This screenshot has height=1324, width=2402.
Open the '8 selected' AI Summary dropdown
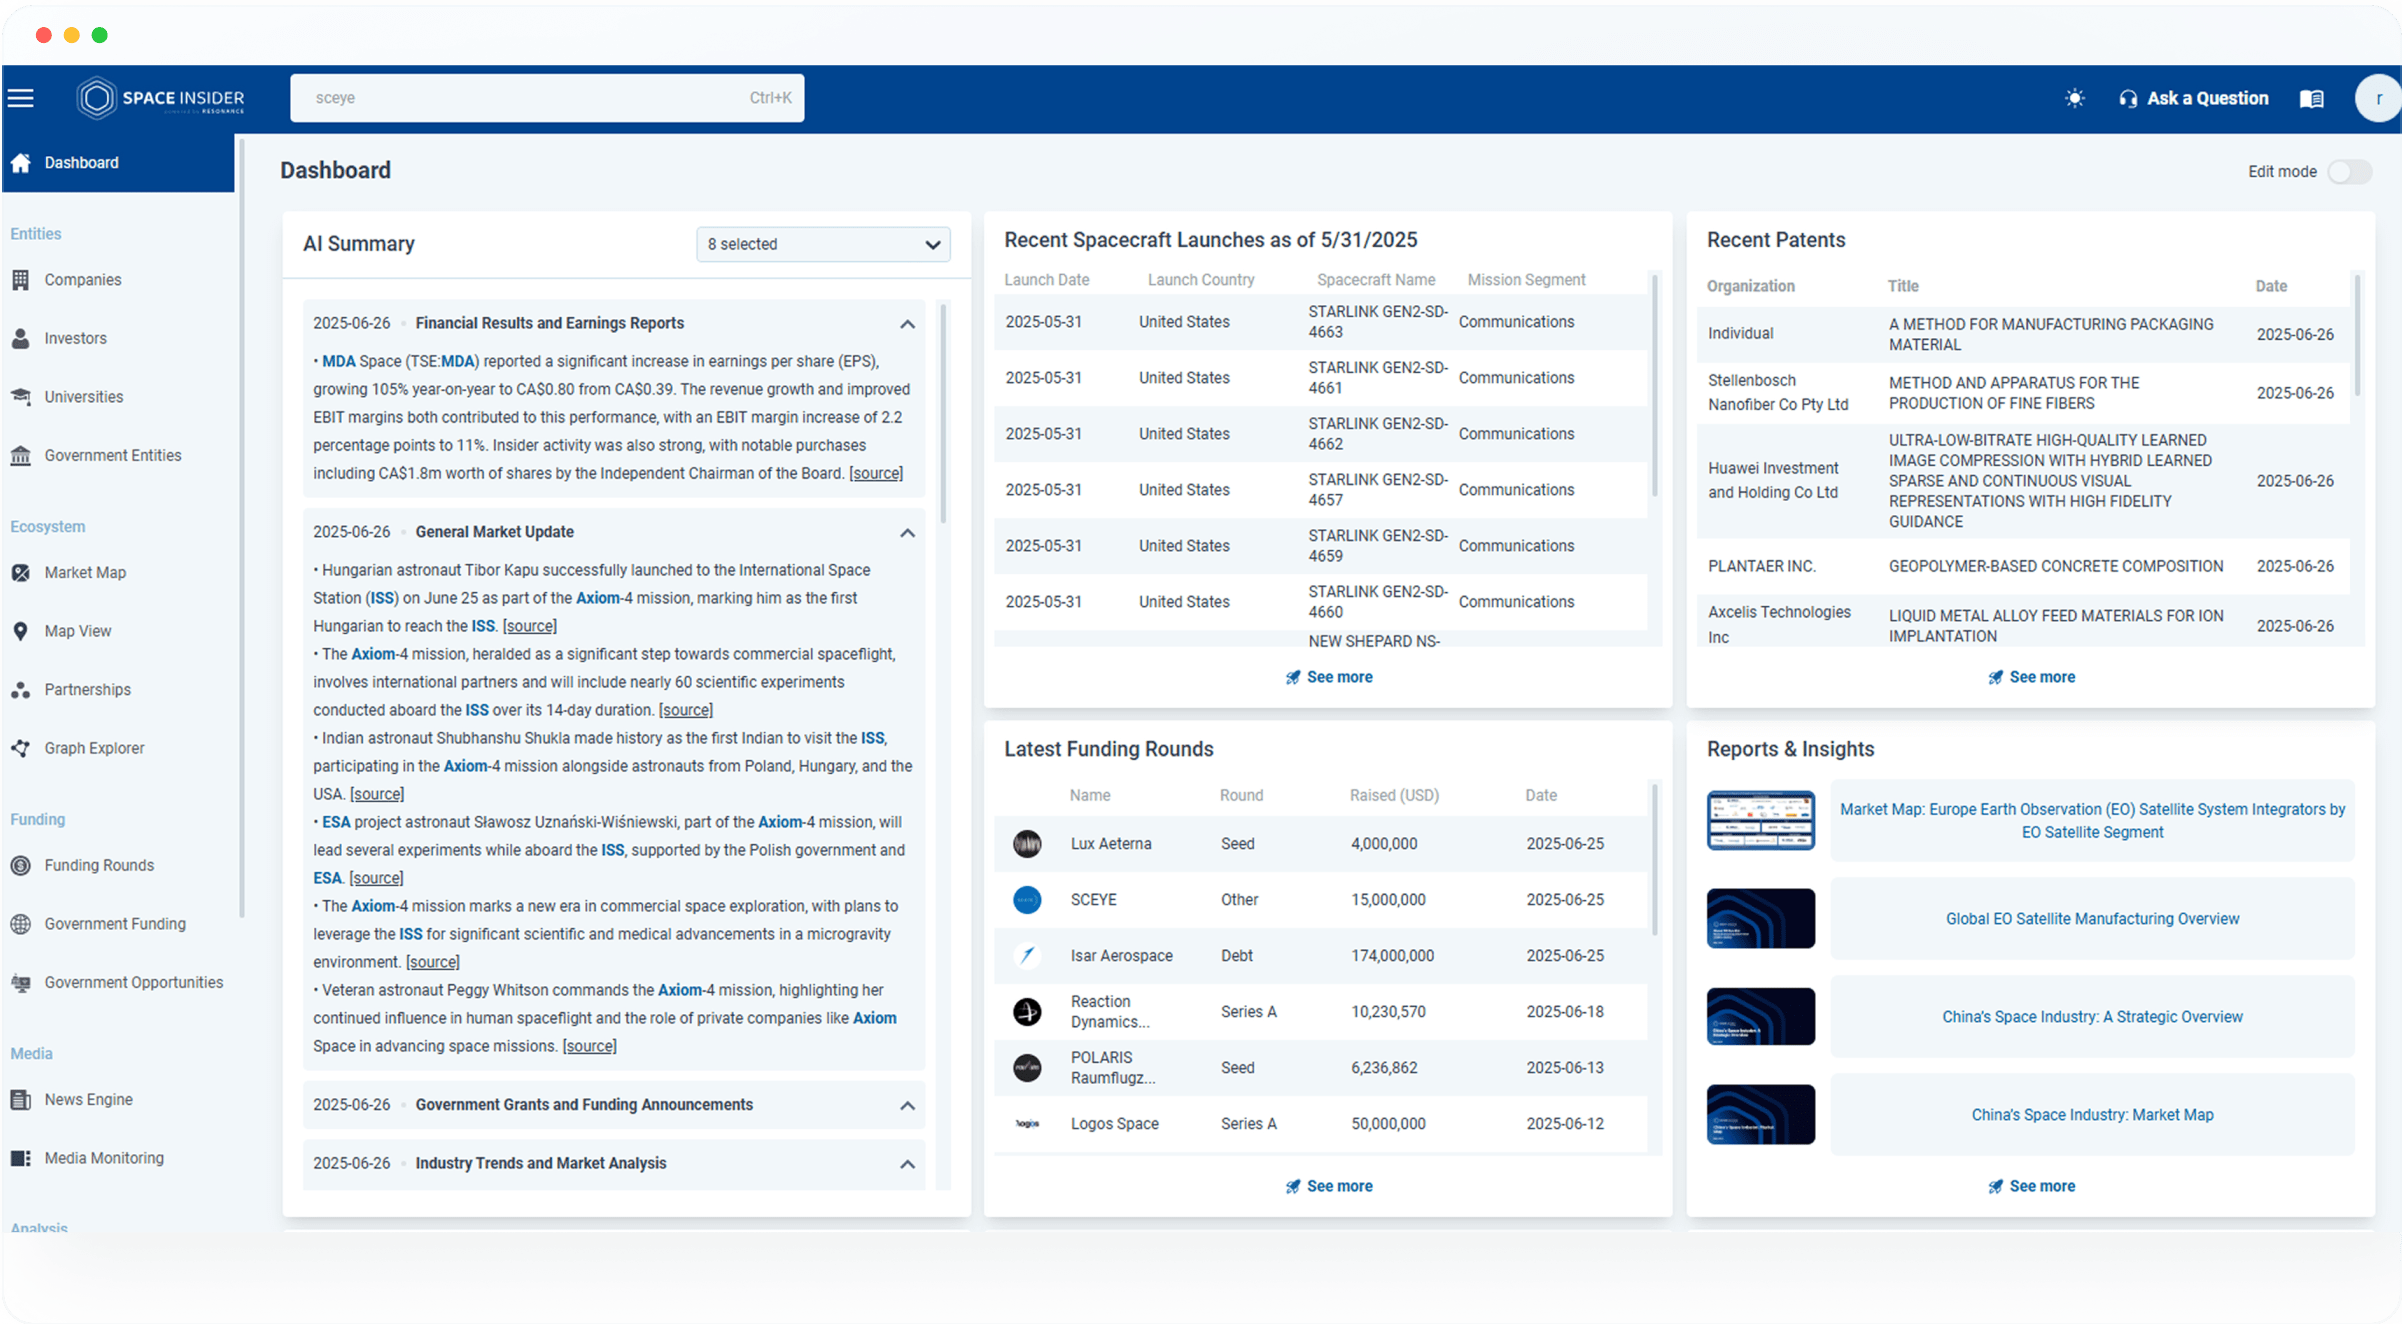823,244
